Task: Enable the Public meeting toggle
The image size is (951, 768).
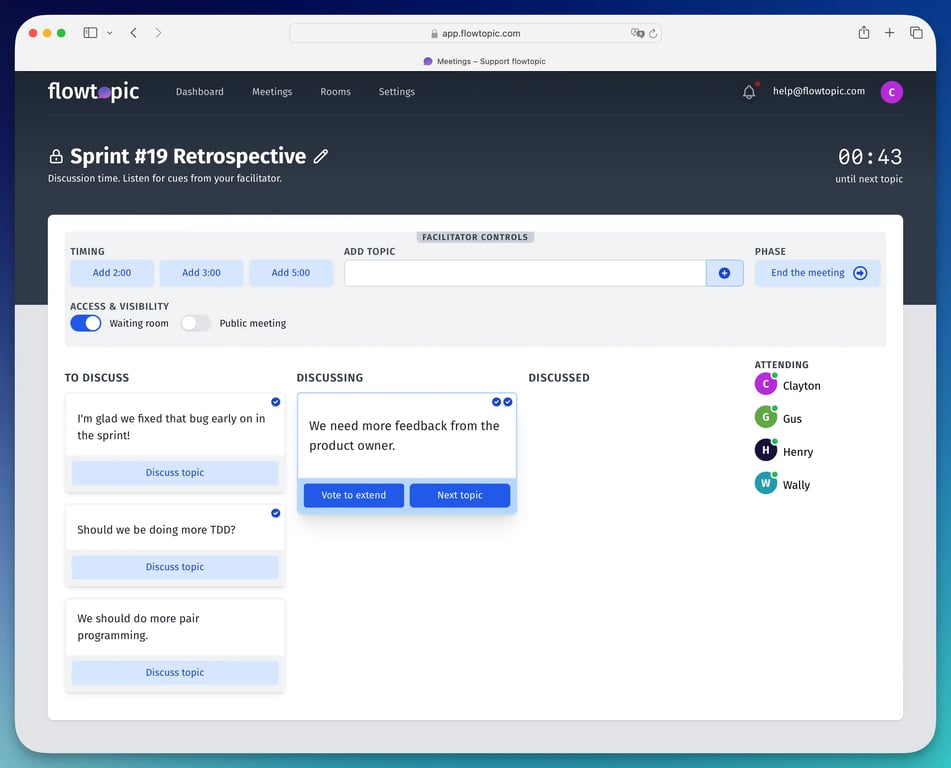Action: pyautogui.click(x=195, y=323)
